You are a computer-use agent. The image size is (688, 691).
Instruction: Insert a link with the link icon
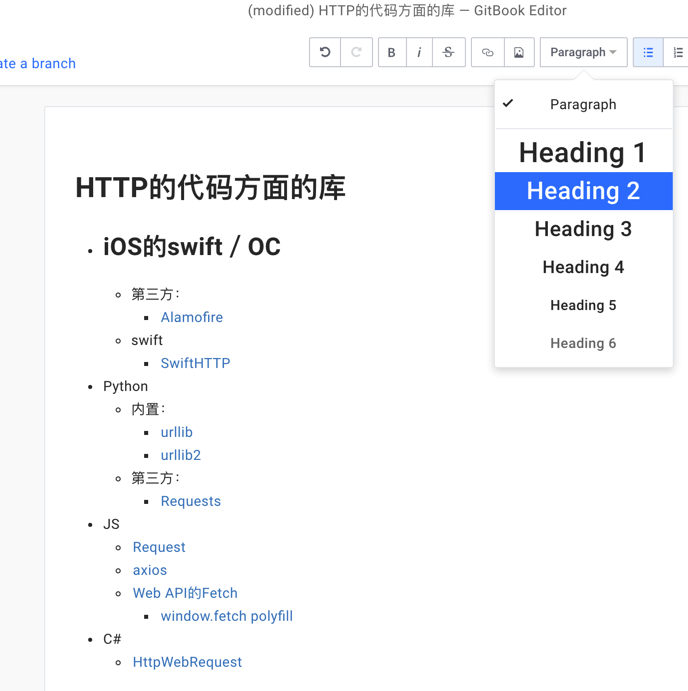[x=487, y=52]
